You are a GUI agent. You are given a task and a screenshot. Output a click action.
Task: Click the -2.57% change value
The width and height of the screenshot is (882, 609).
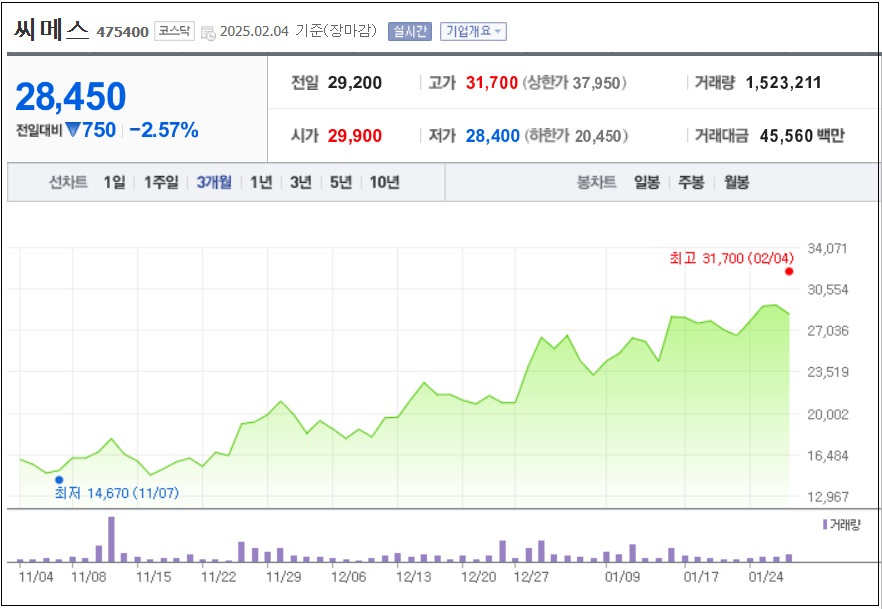(164, 130)
